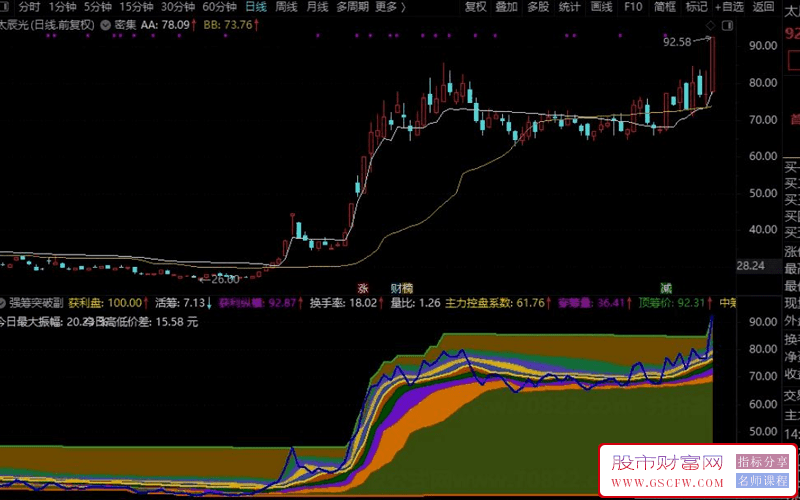The height and width of the screenshot is (500, 800).
Task: Open the 多股 multi-stock view
Action: (538, 7)
